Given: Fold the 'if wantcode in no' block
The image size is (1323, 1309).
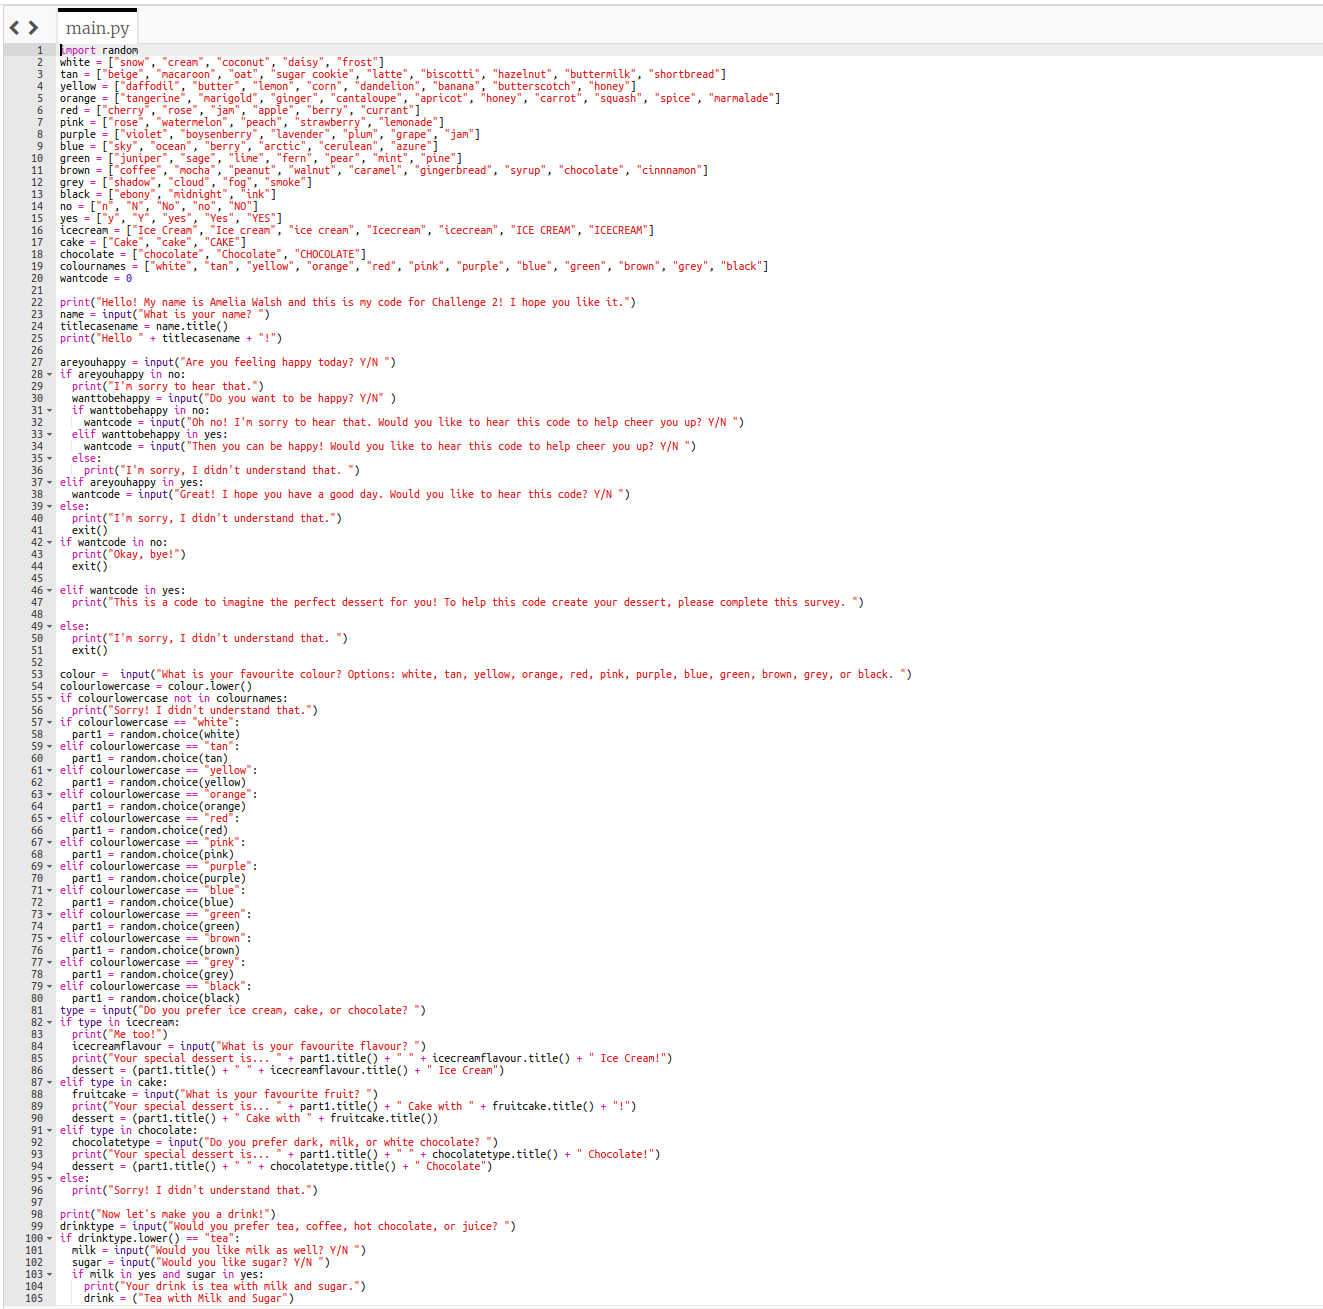Looking at the screenshot, I should tap(49, 543).
